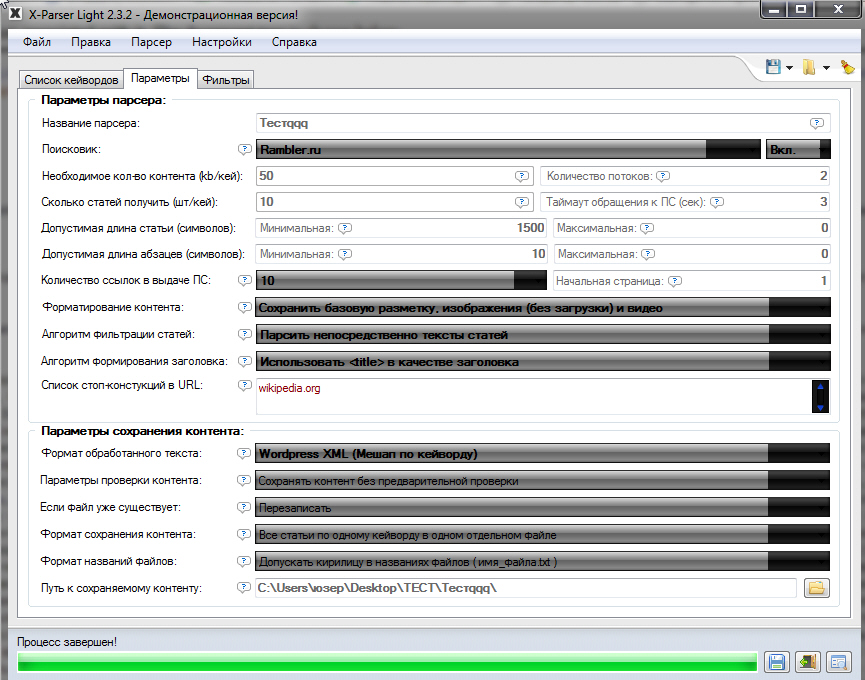Open the Перезаписать dropdown
Image resolution: width=865 pixels, height=680 pixels.
point(542,507)
